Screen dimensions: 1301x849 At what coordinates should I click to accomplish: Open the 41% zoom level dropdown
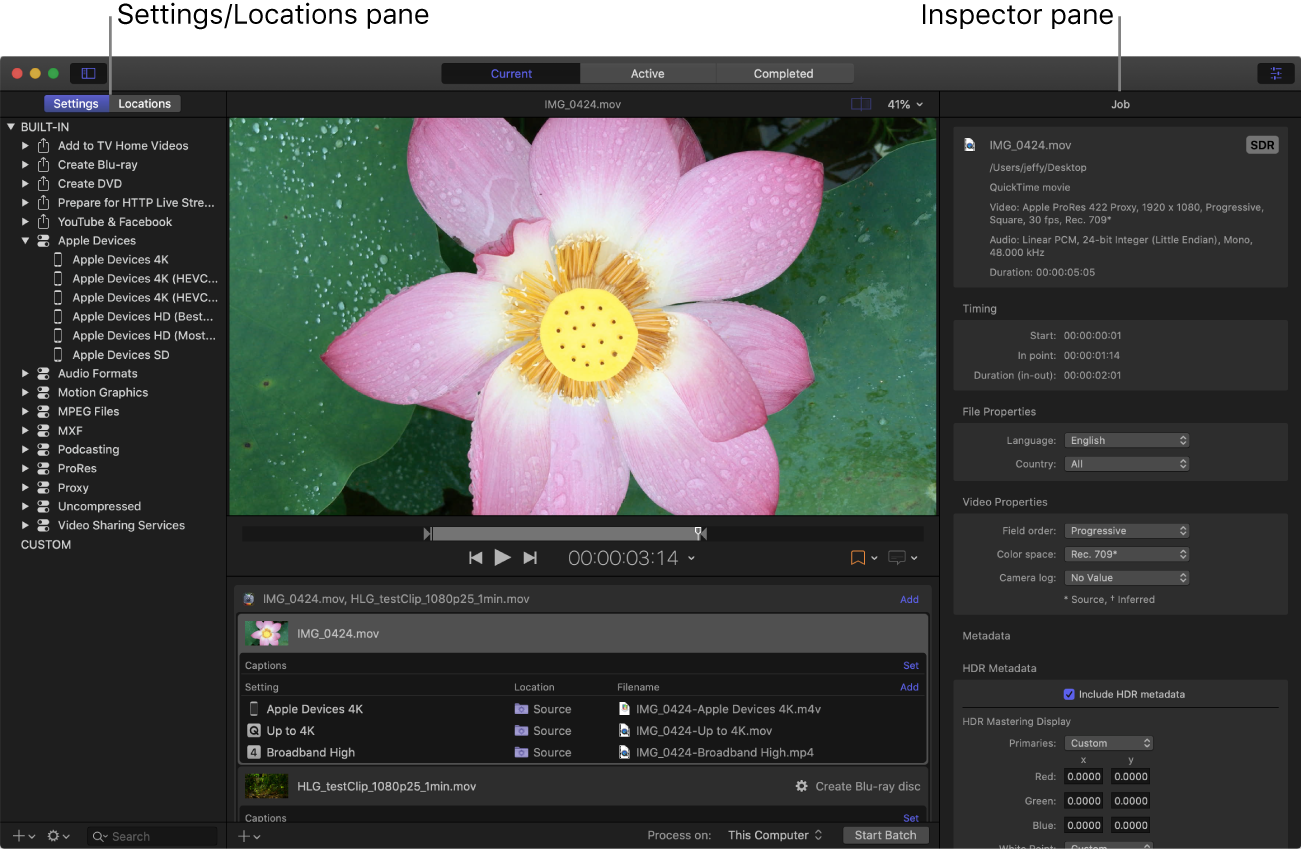point(900,103)
